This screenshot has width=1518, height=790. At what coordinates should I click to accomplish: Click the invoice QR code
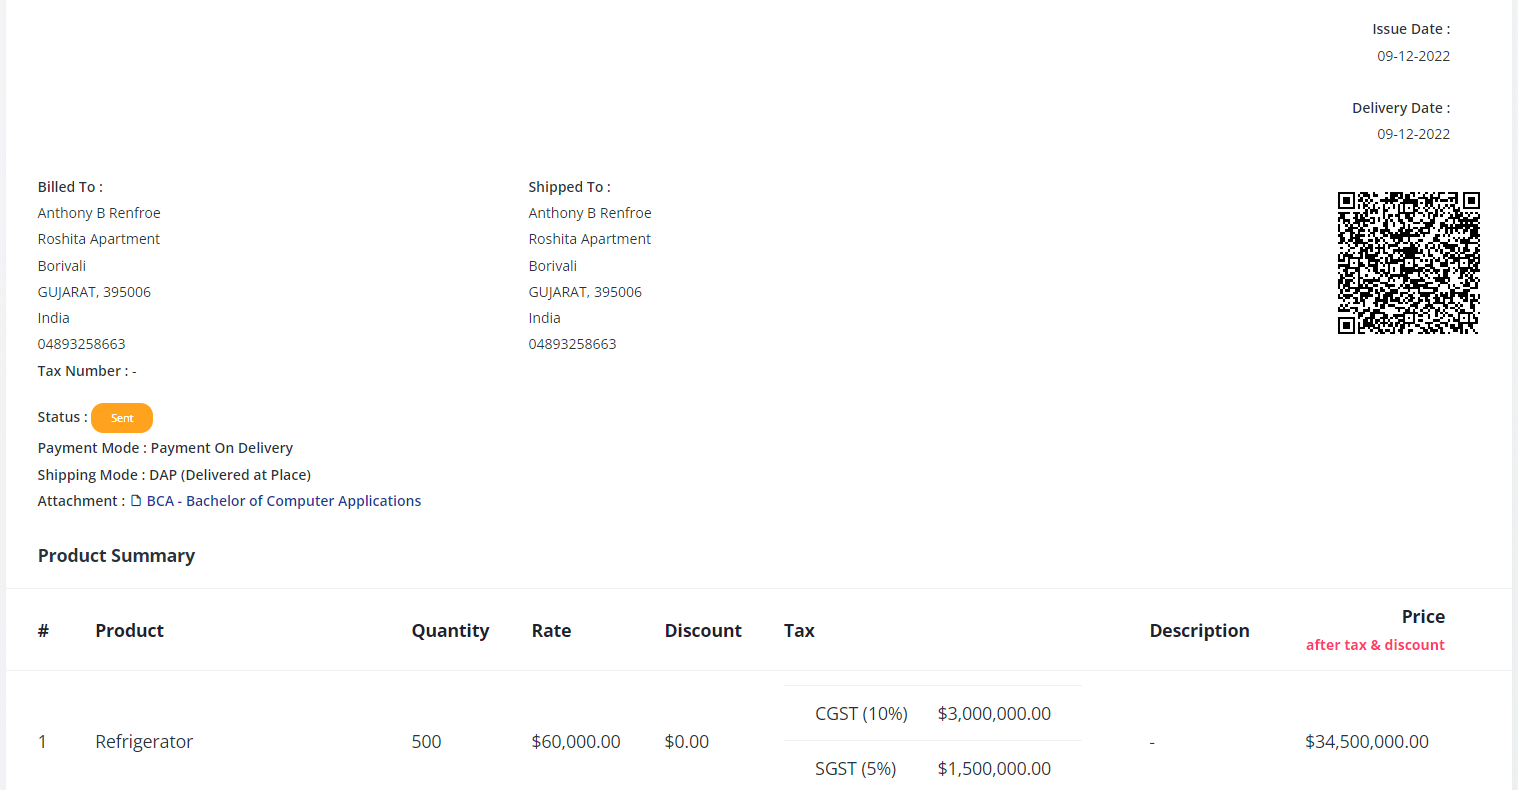pyautogui.click(x=1408, y=263)
